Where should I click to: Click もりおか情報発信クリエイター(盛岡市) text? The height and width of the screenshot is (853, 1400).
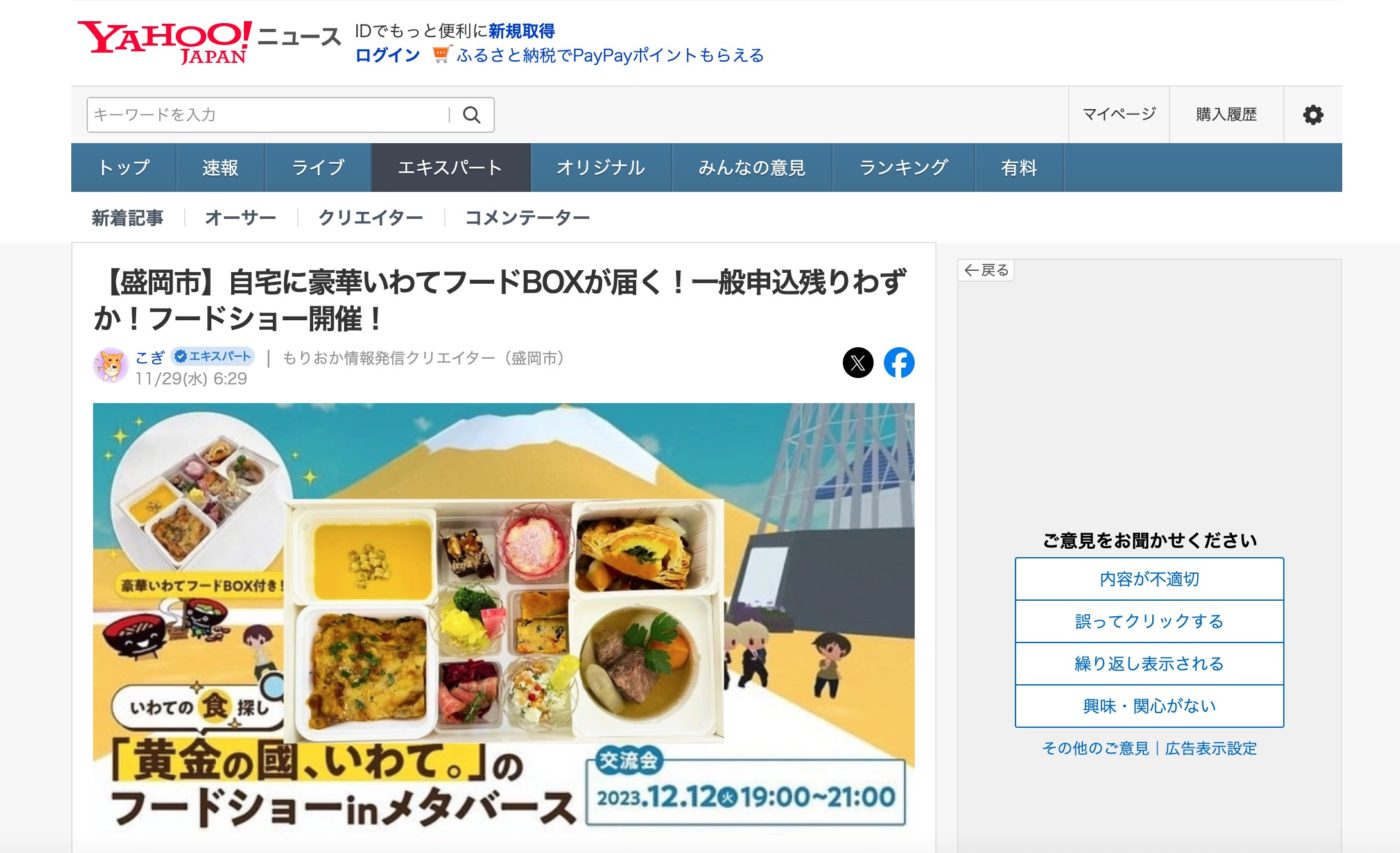pos(426,357)
